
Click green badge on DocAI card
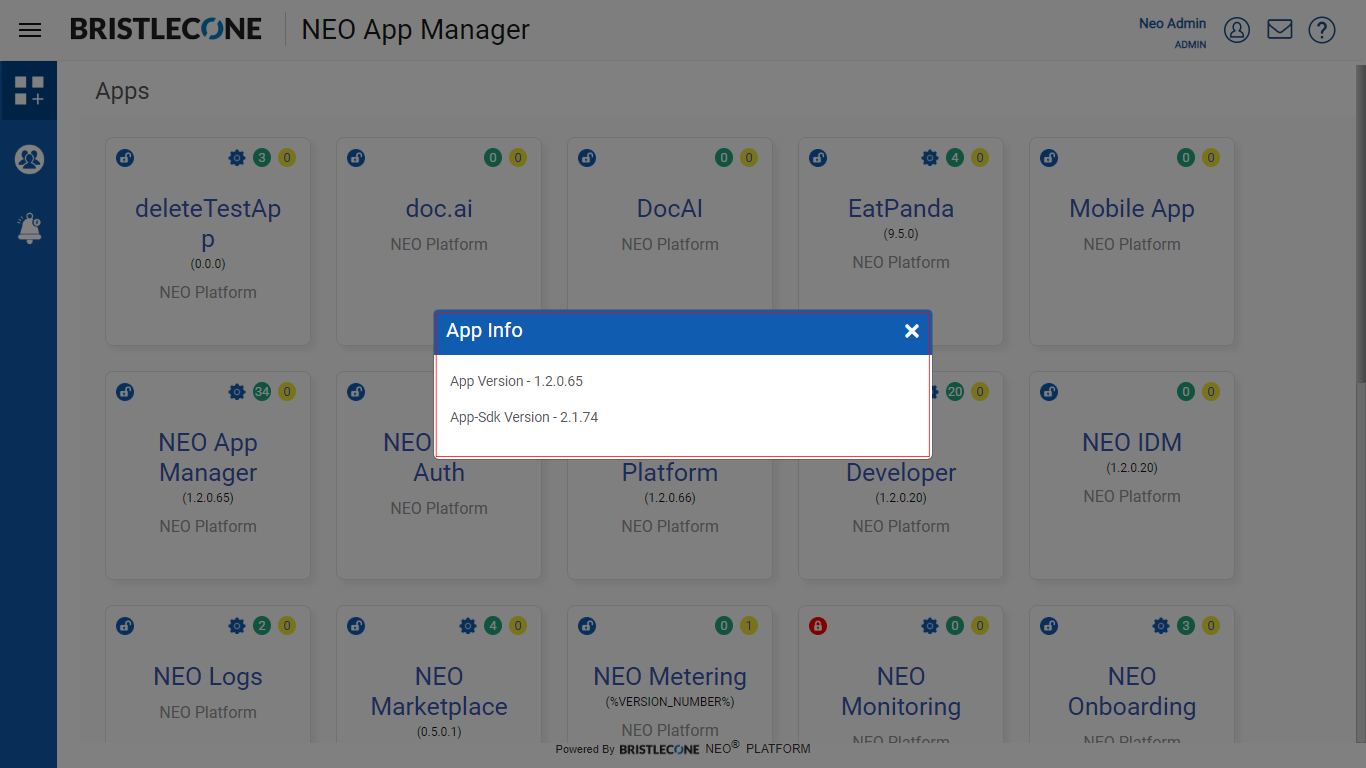(724, 157)
